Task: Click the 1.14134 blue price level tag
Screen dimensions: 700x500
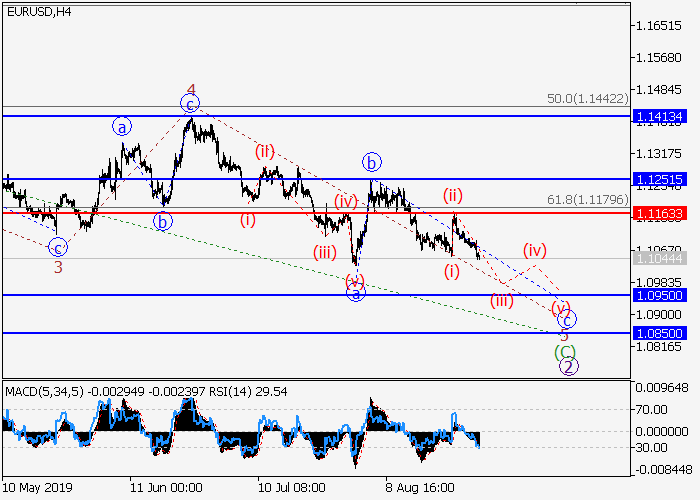Action: [659, 117]
